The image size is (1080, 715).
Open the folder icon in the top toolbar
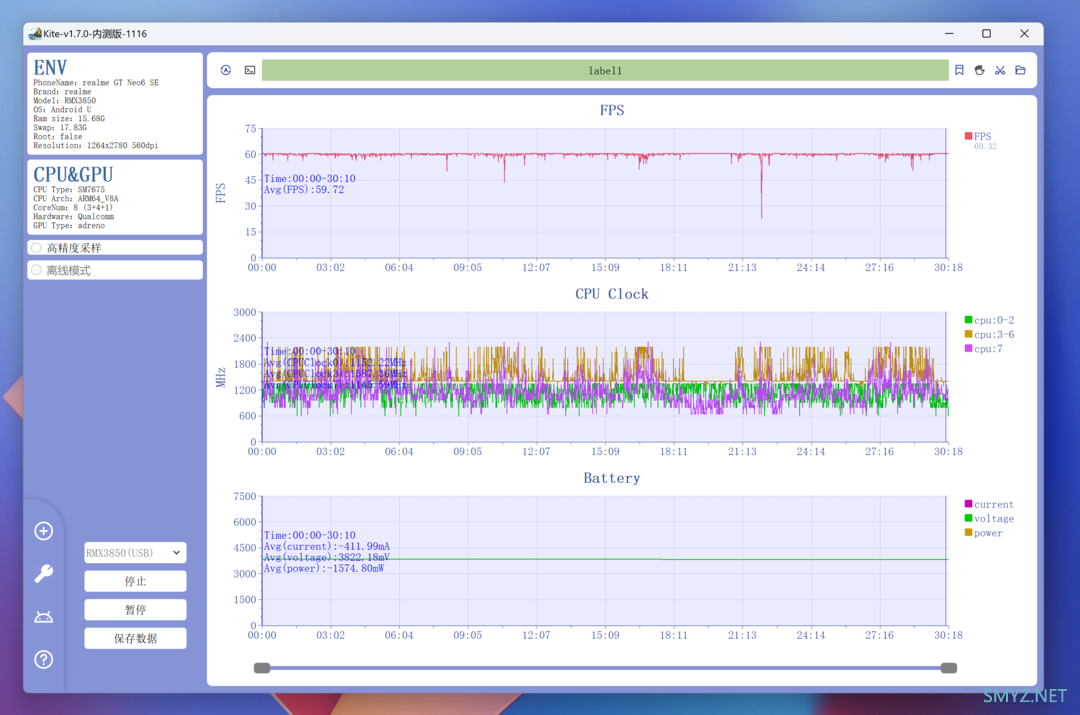[1021, 70]
